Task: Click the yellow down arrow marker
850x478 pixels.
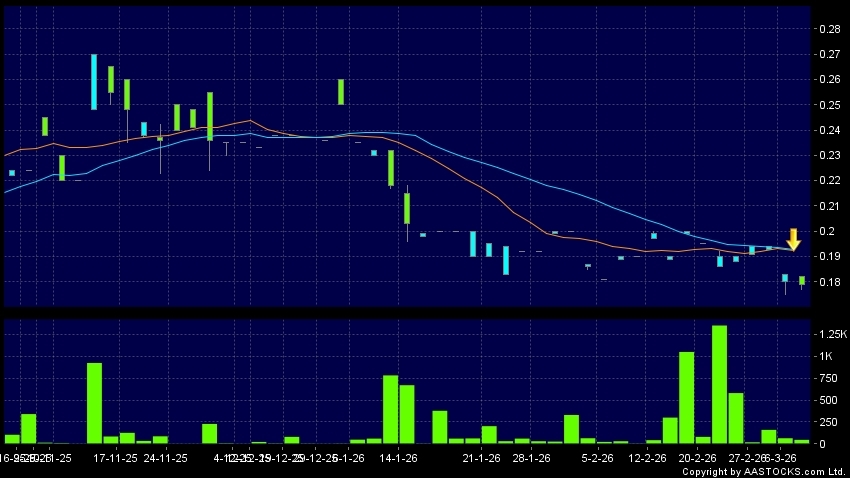Action: [x=793, y=240]
